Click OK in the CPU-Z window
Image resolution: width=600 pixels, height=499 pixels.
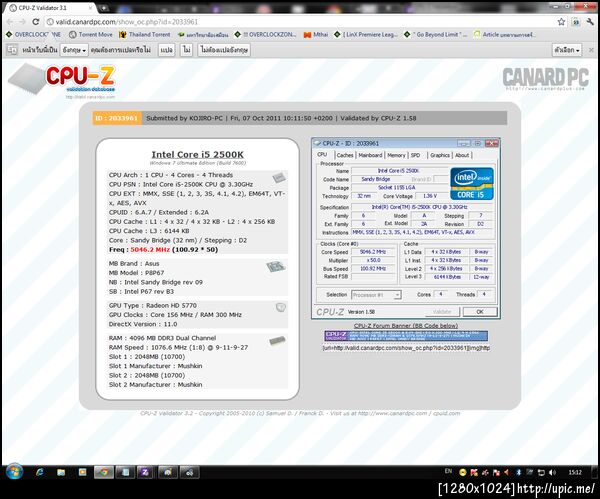[x=480, y=312]
